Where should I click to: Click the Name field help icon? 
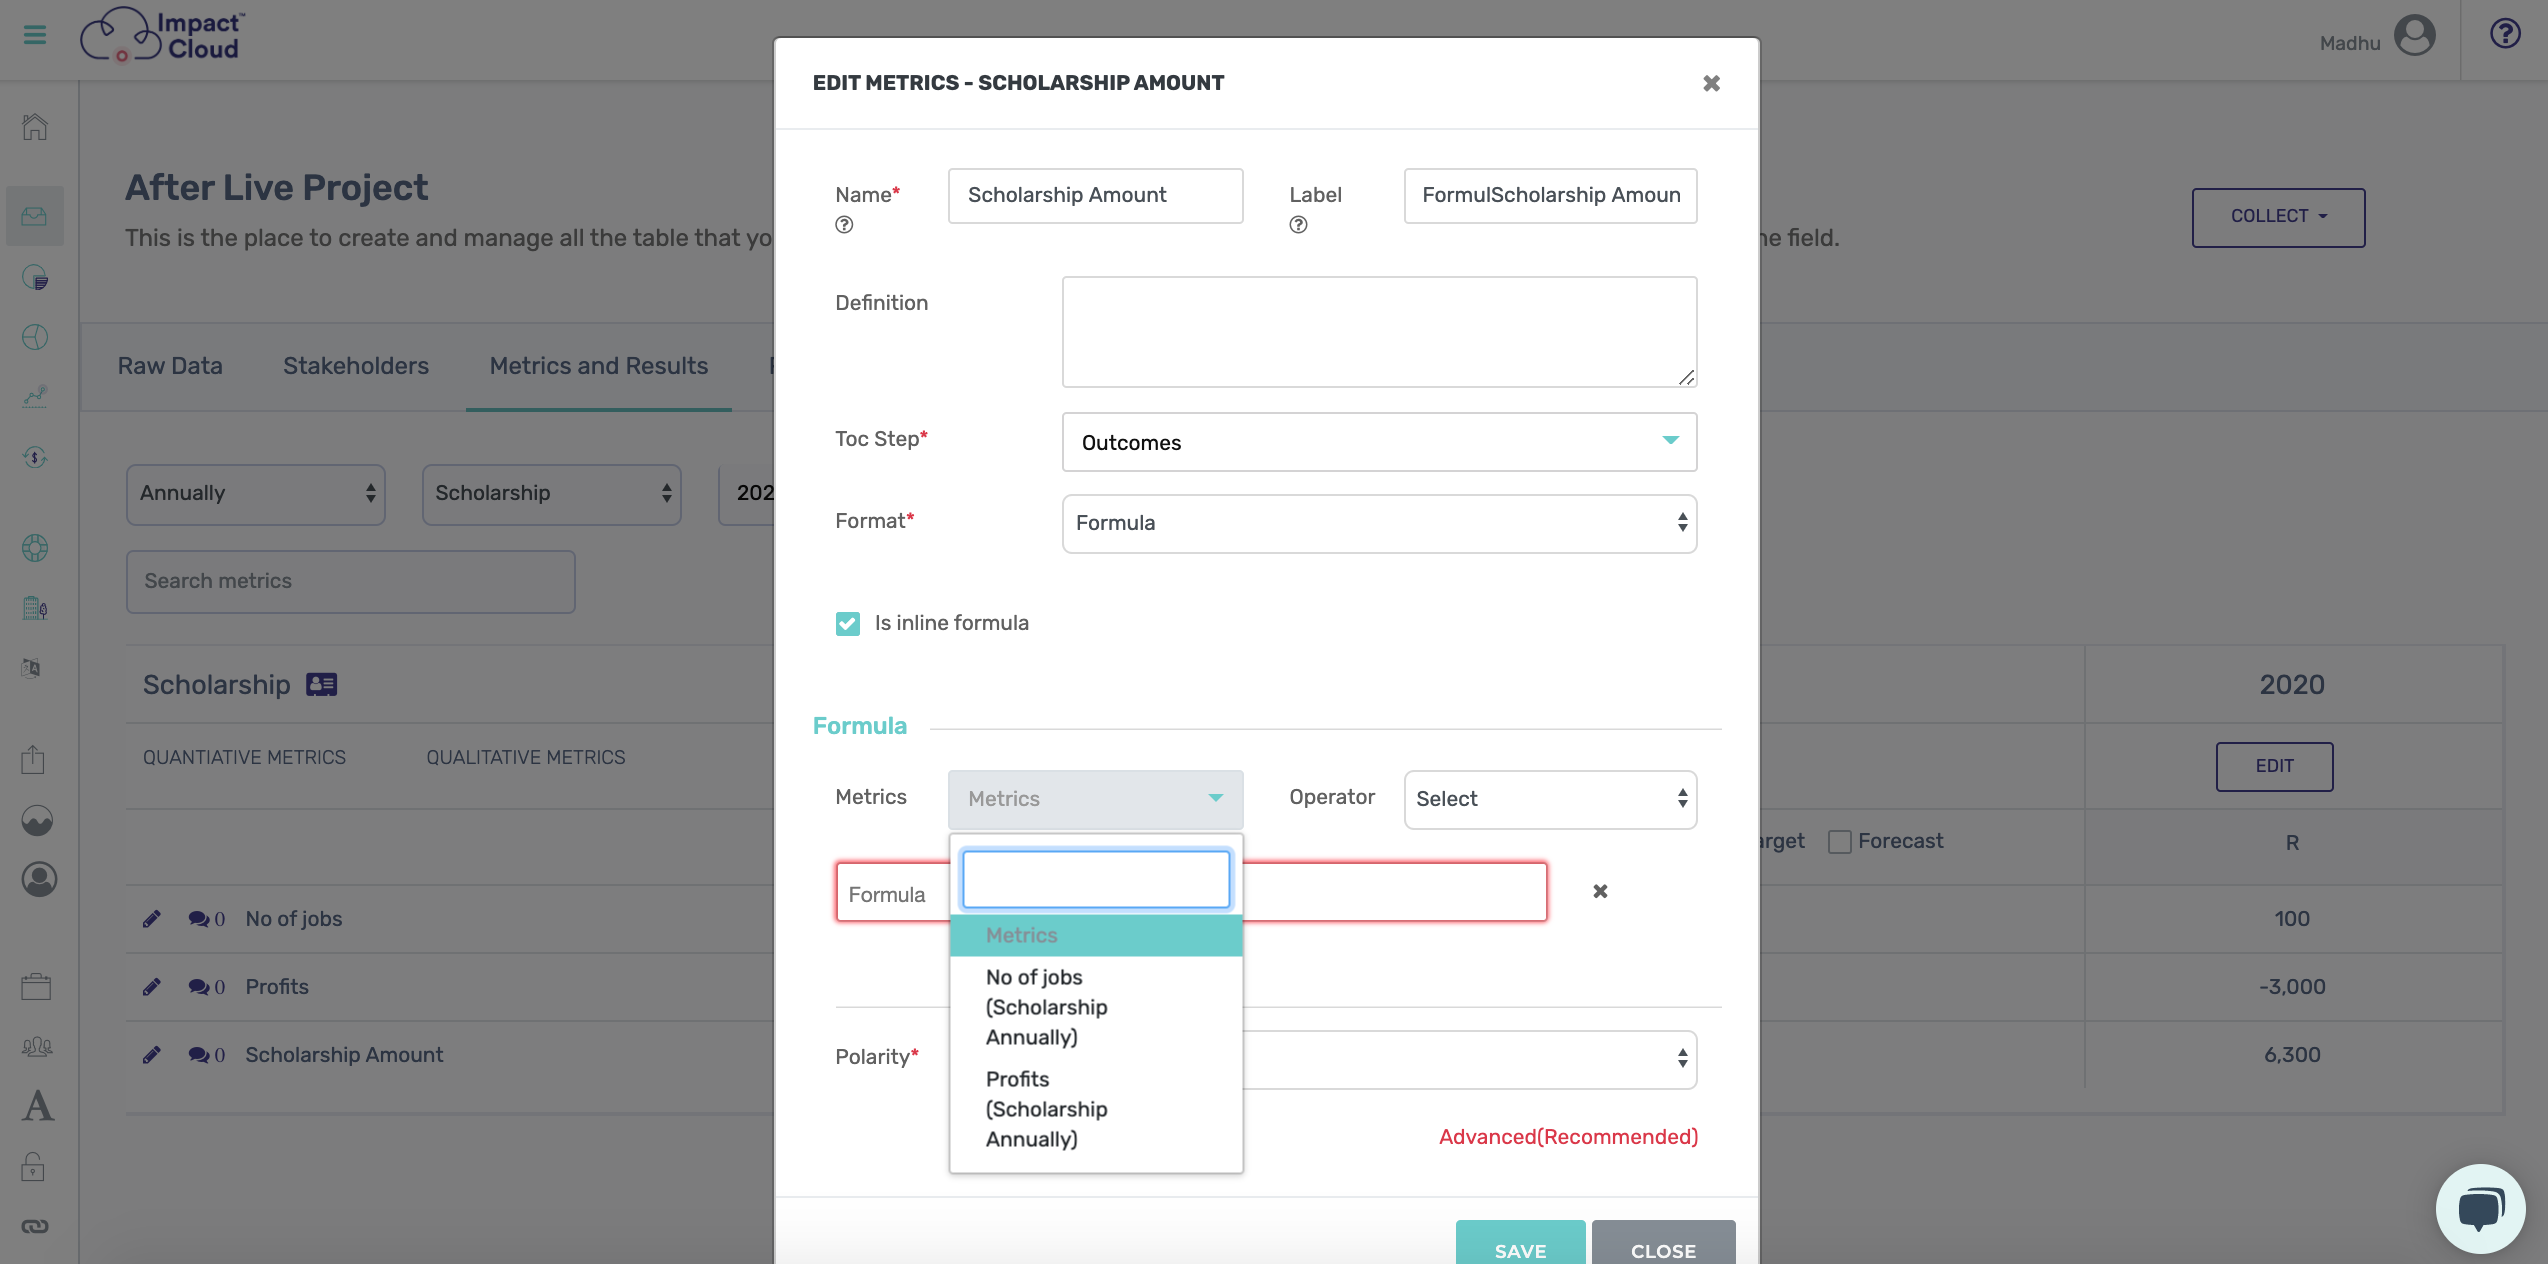[x=844, y=225]
